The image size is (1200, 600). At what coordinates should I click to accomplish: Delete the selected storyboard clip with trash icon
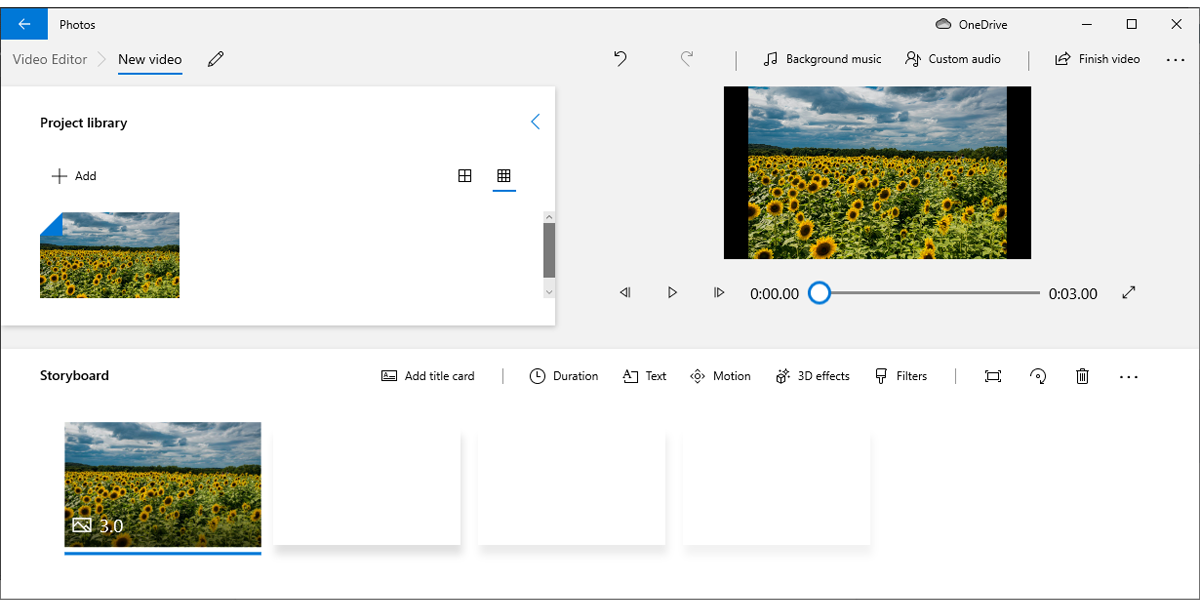1082,376
